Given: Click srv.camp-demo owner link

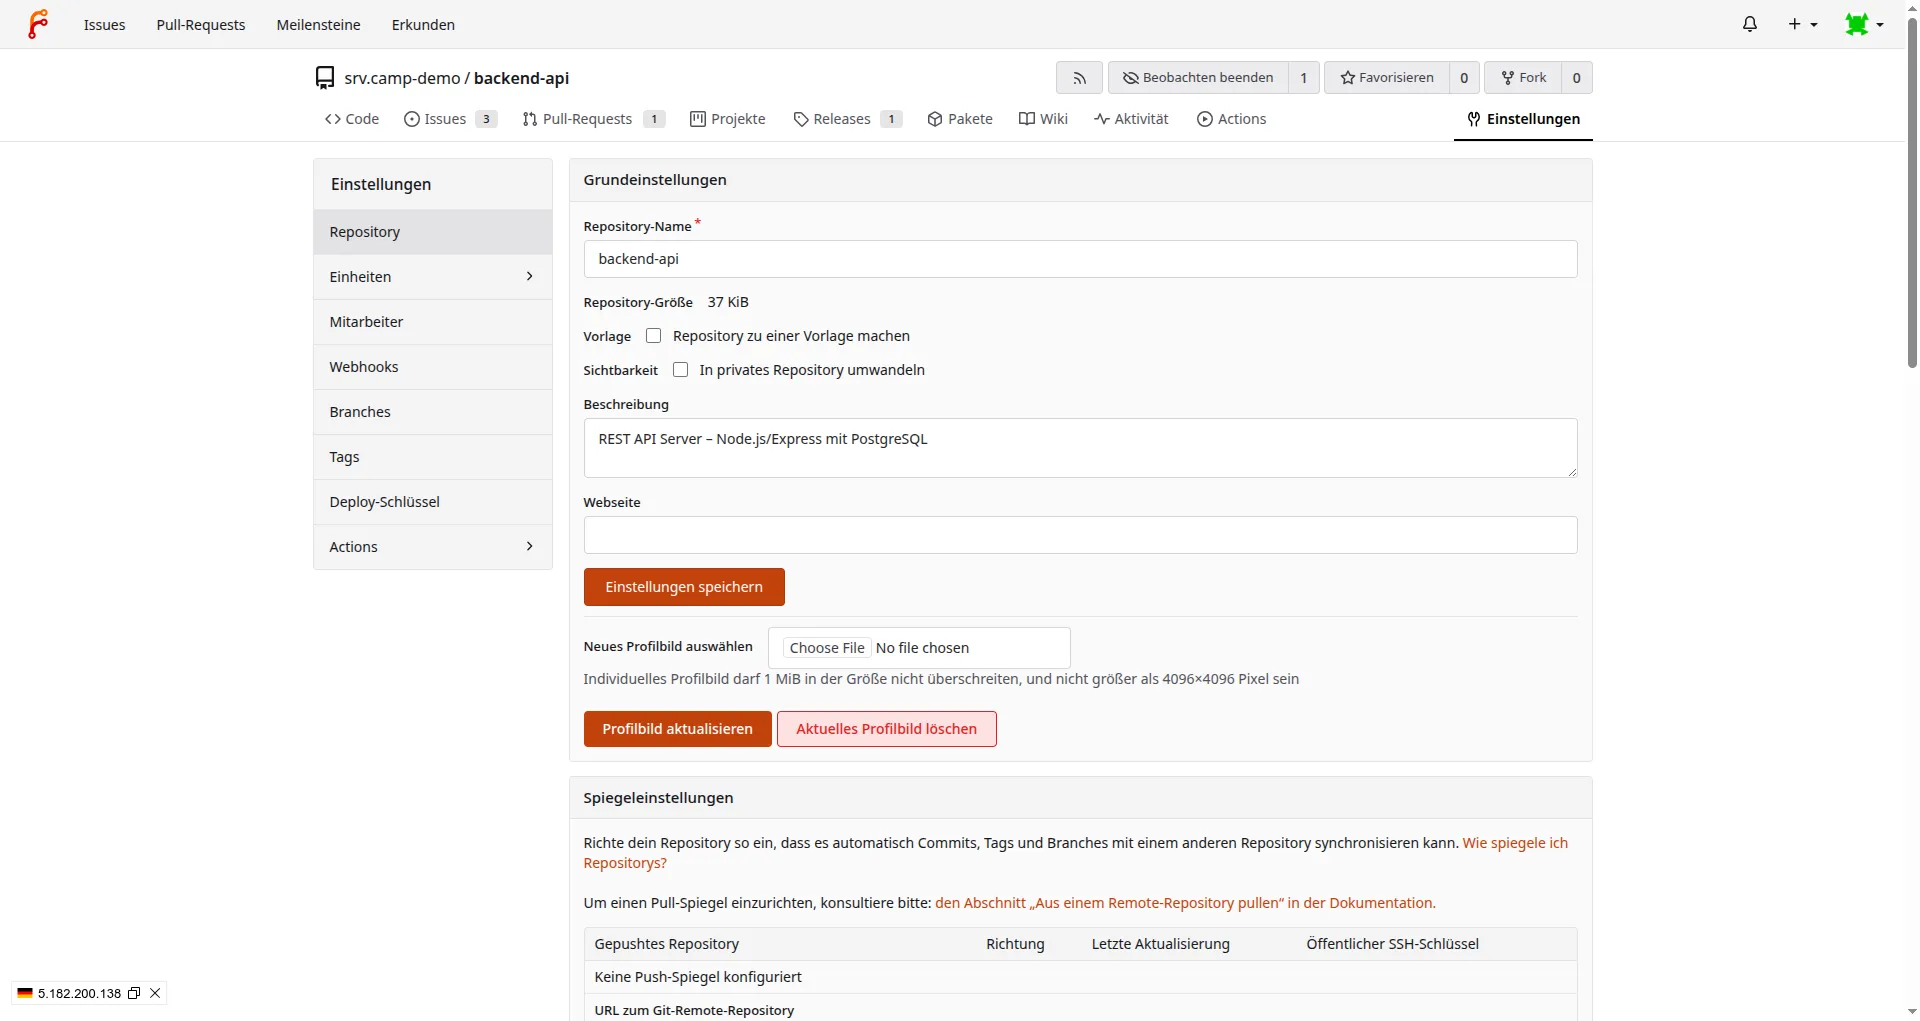Looking at the screenshot, I should 402,78.
